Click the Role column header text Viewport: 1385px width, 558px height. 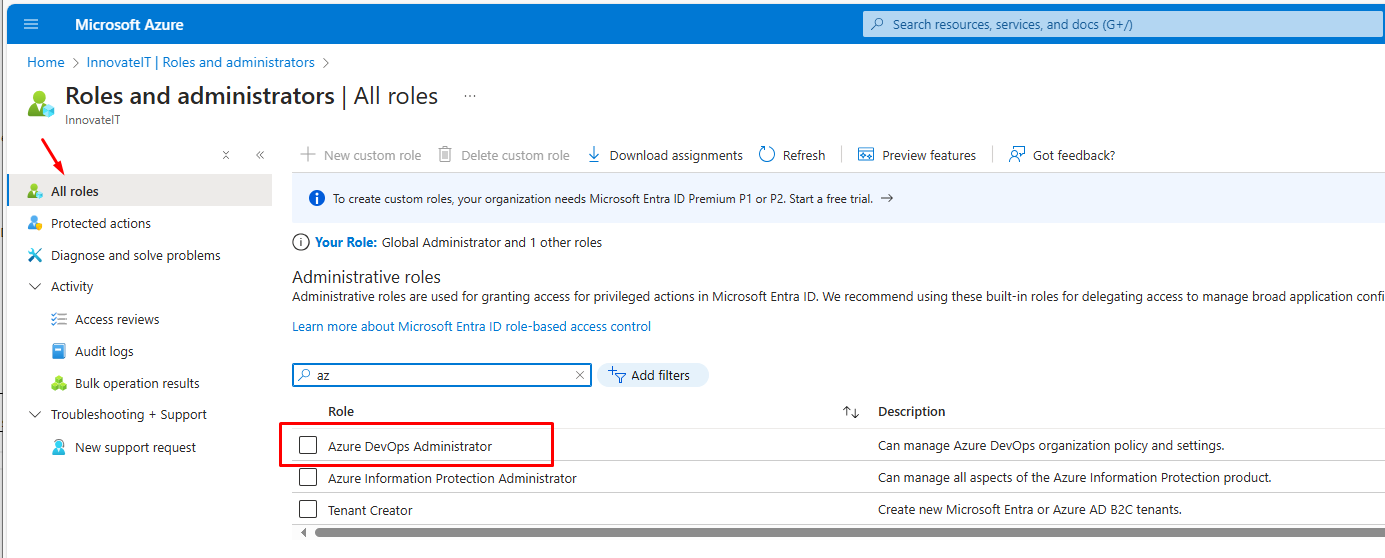[341, 411]
